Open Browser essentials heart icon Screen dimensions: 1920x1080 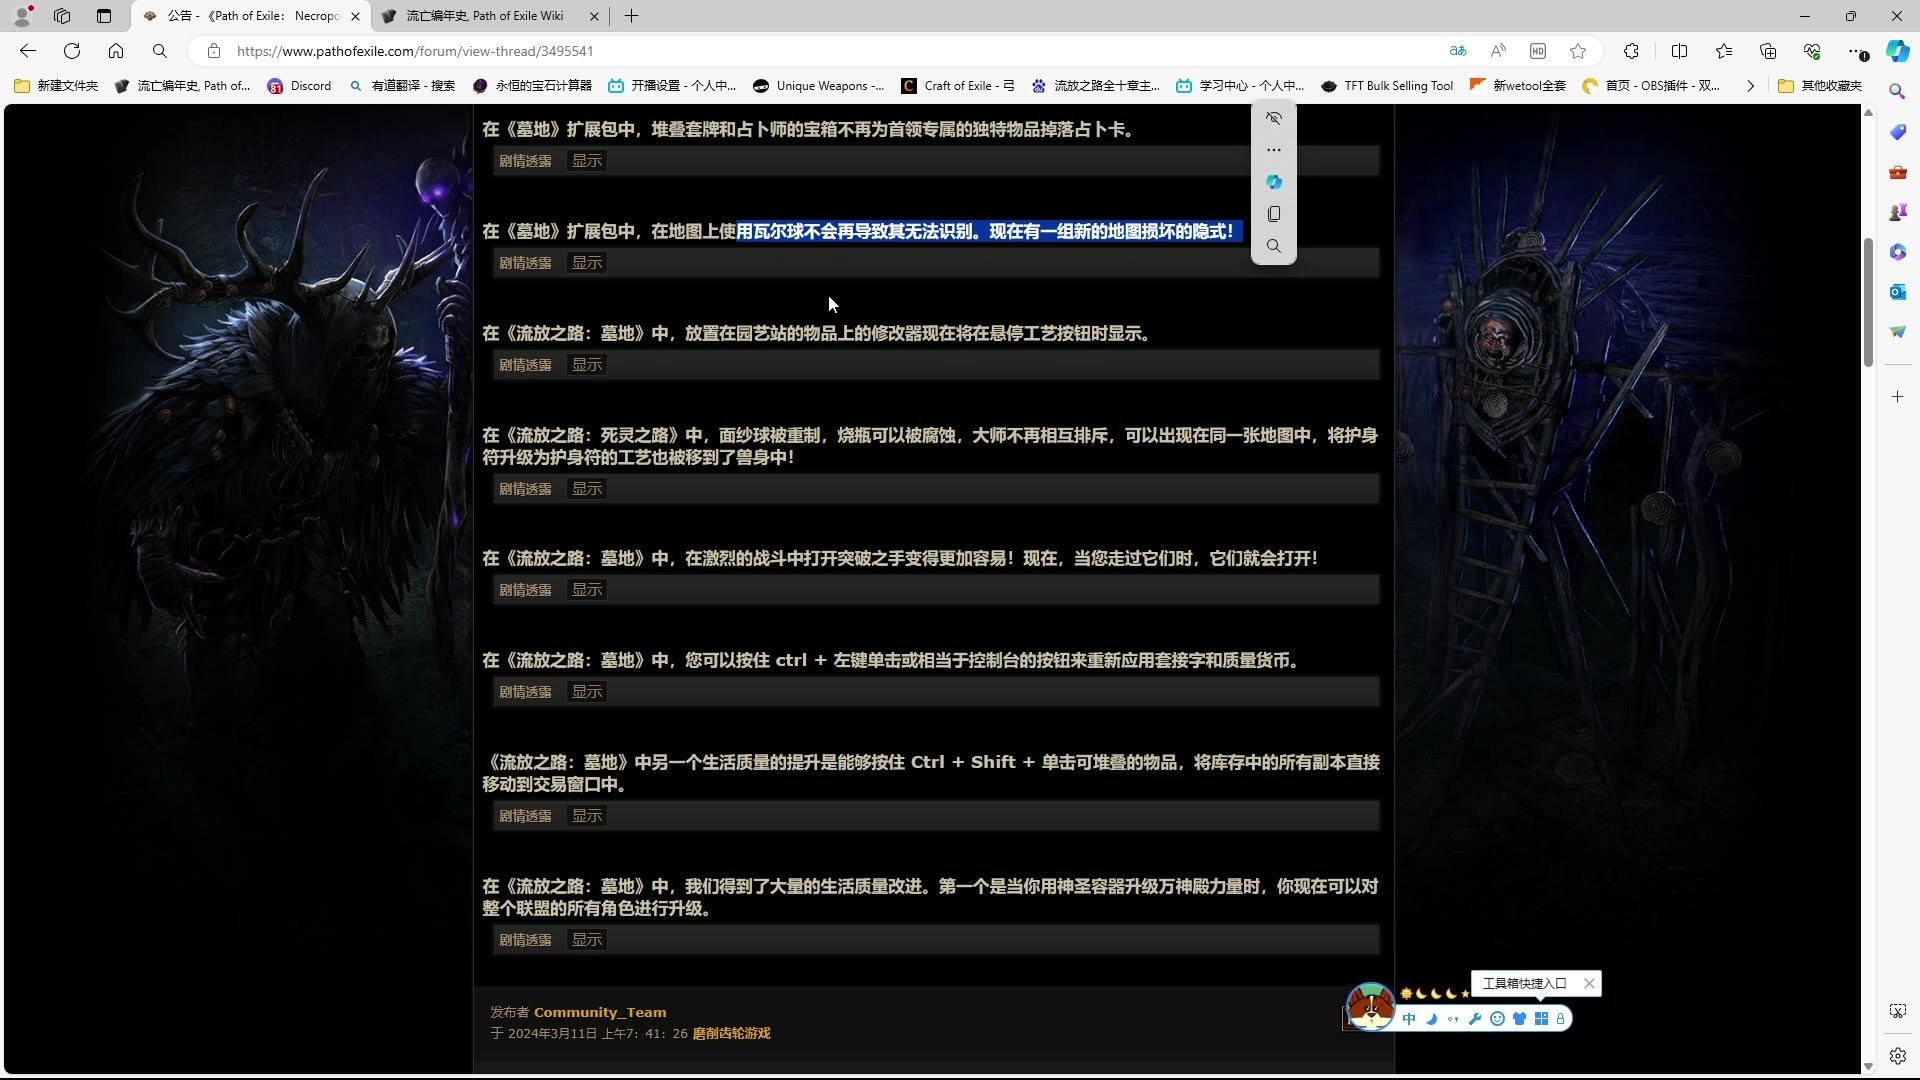(x=1812, y=51)
